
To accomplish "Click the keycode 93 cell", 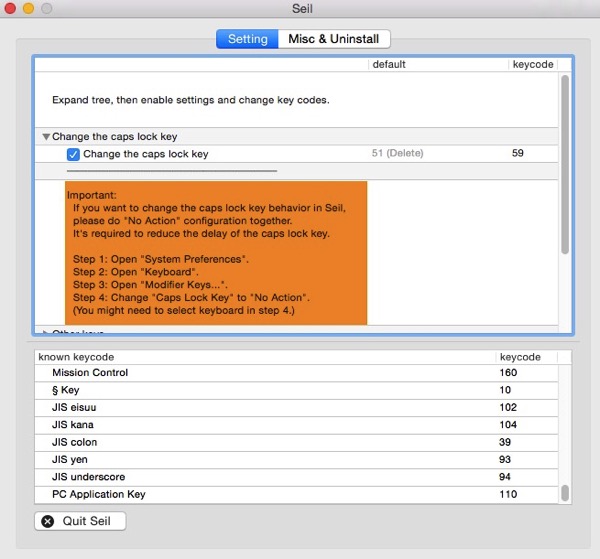I will pyautogui.click(x=505, y=460).
